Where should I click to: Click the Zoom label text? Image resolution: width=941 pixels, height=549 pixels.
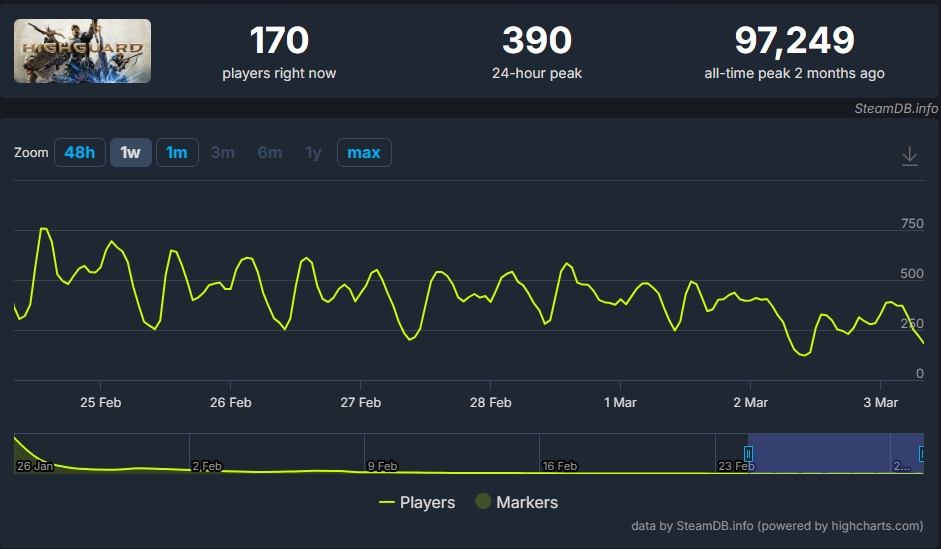coord(31,152)
